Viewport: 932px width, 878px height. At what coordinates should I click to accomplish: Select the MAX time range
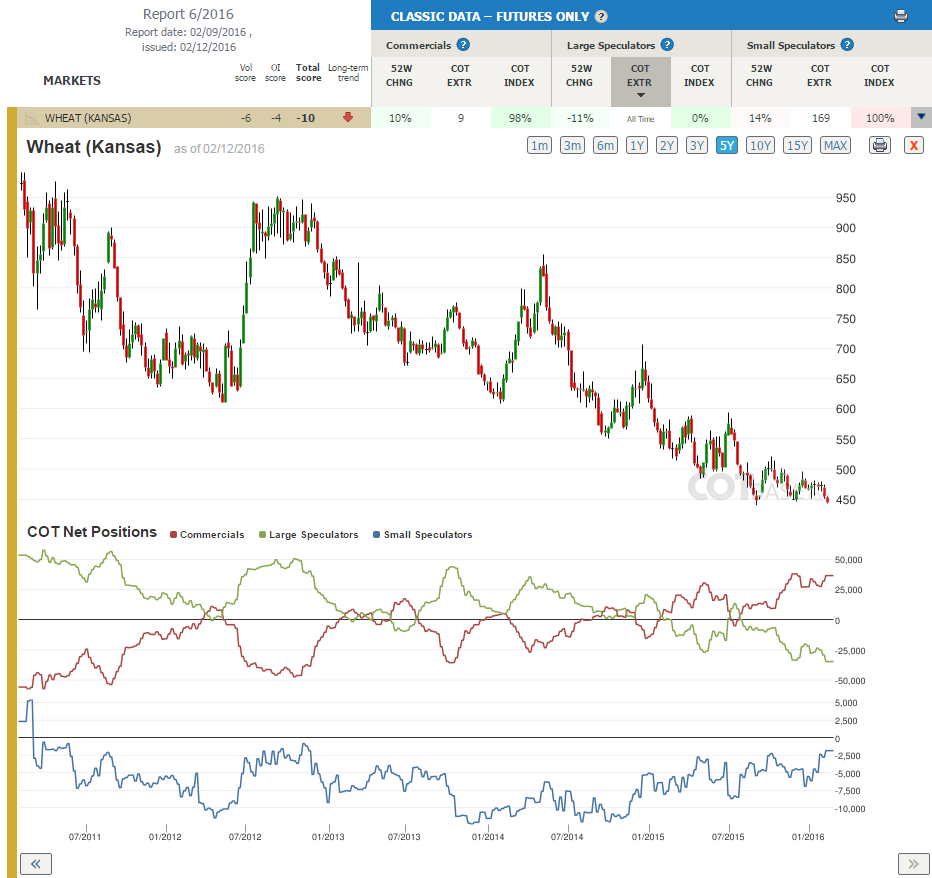tap(835, 145)
